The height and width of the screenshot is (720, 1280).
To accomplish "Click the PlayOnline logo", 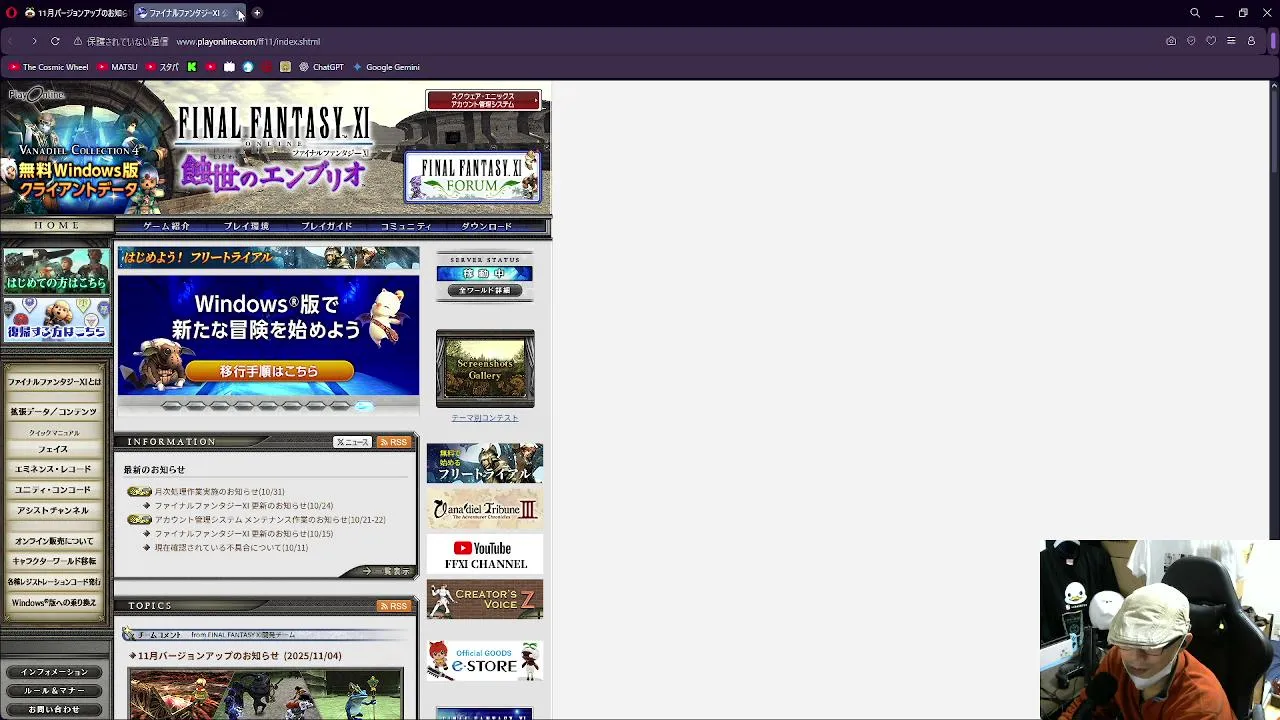I will tap(37, 95).
